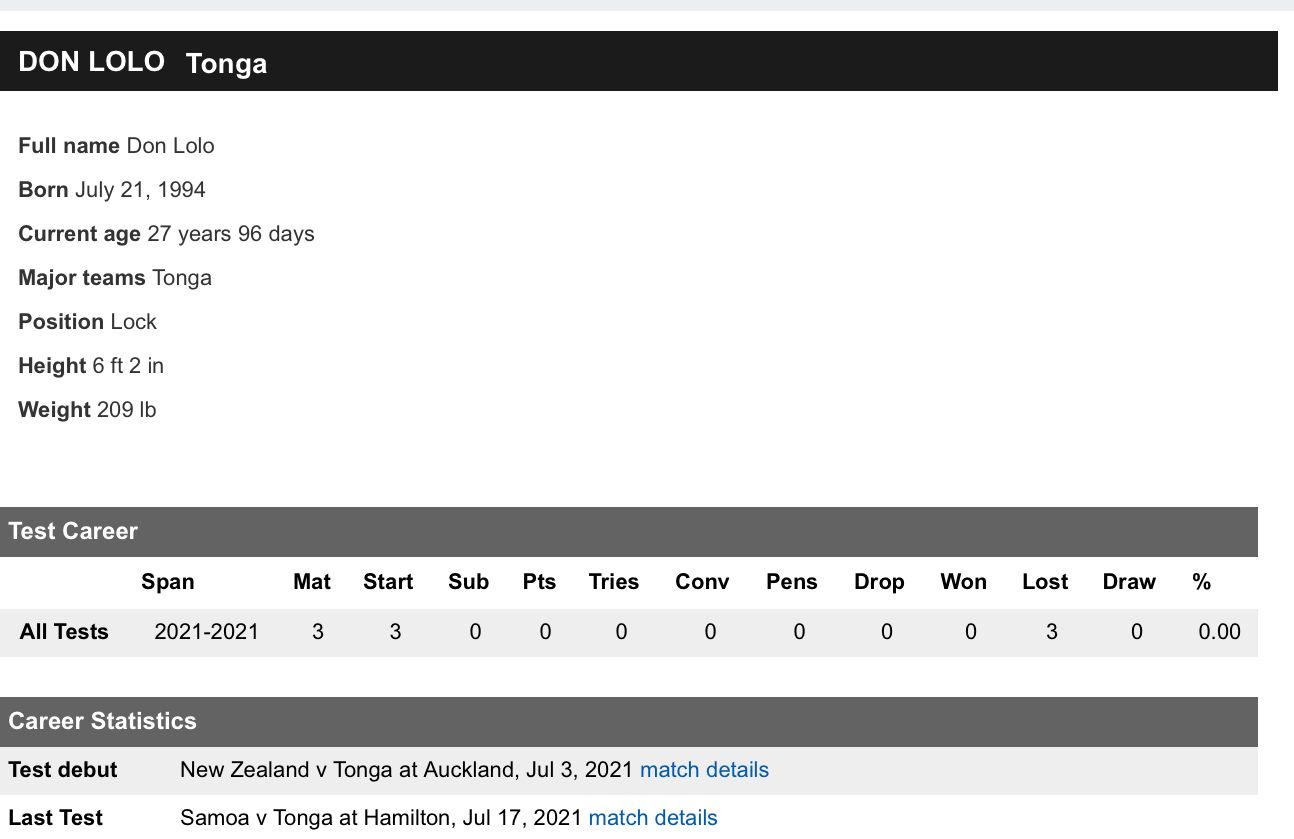The width and height of the screenshot is (1294, 839).
Task: Click the 2021-2021 span value
Action: 207,632
